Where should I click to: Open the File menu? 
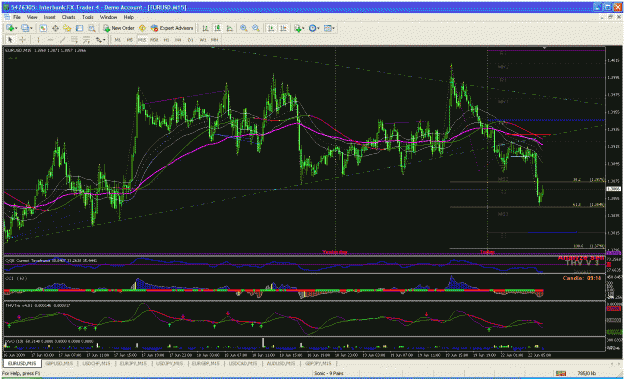[17, 18]
